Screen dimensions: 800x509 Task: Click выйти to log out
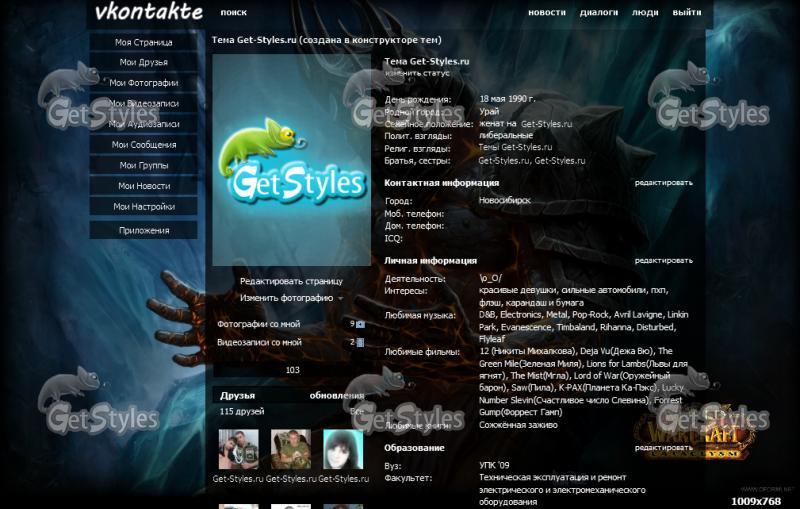(686, 12)
